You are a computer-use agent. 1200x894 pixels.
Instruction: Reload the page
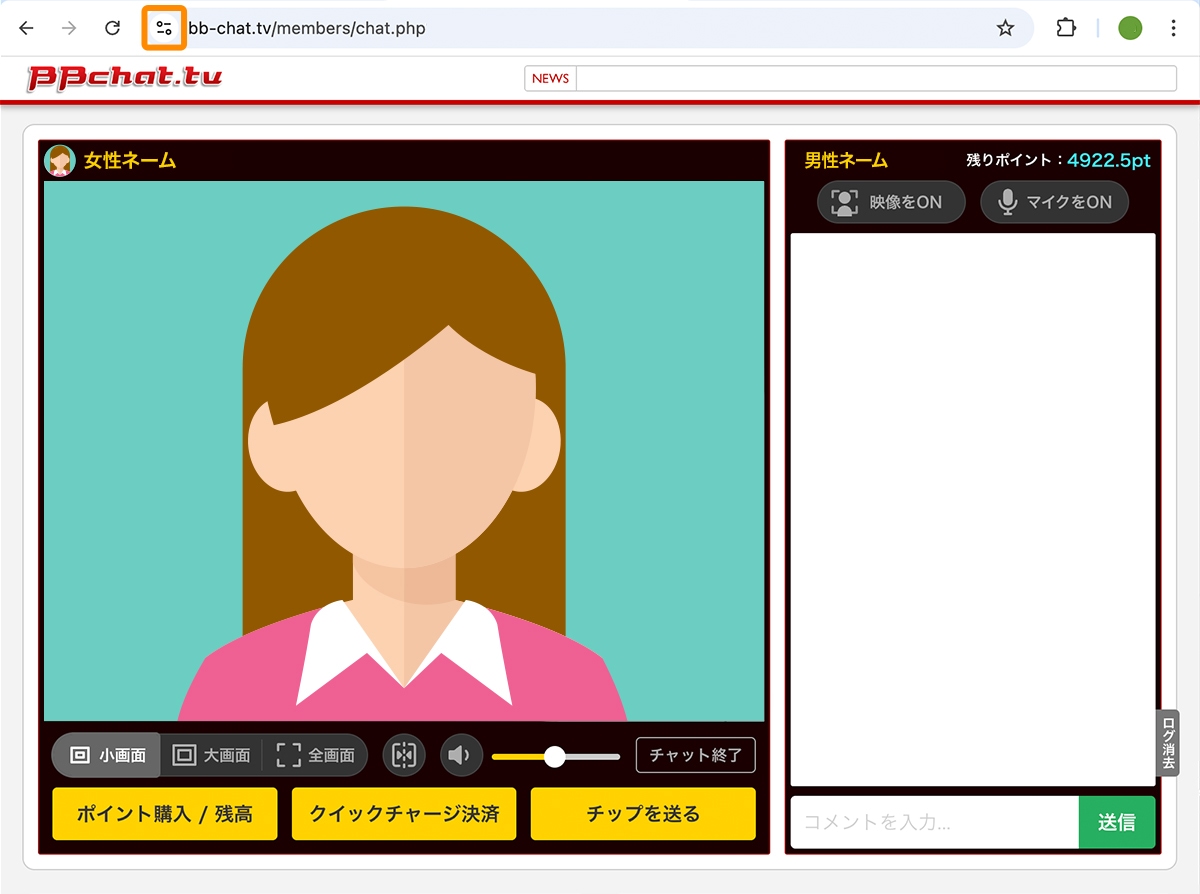pos(112,28)
